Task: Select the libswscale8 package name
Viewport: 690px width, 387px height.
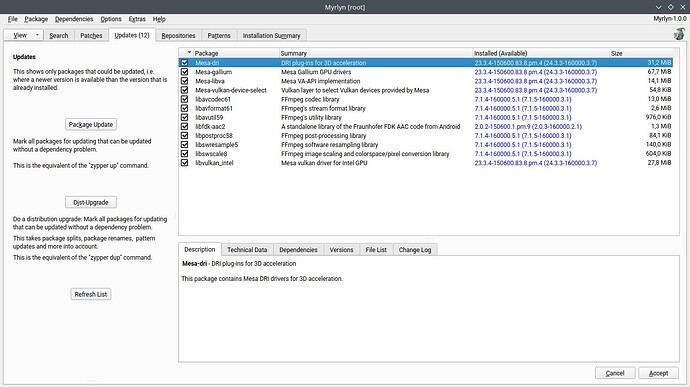Action: 211,154
